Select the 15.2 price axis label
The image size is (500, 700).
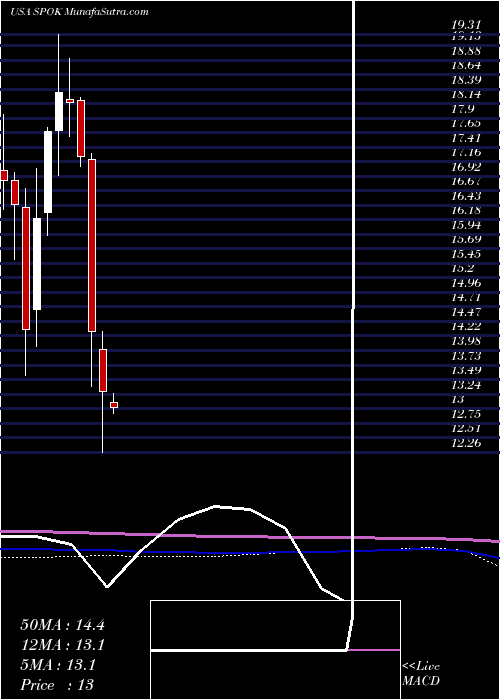point(462,269)
